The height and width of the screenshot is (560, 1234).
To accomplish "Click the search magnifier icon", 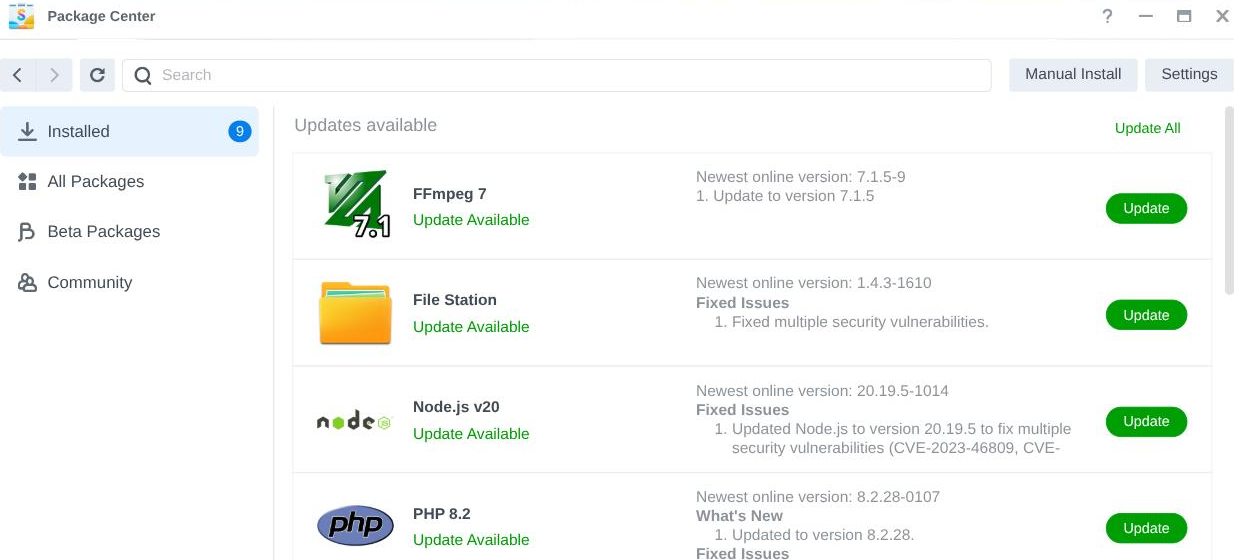I will point(143,75).
